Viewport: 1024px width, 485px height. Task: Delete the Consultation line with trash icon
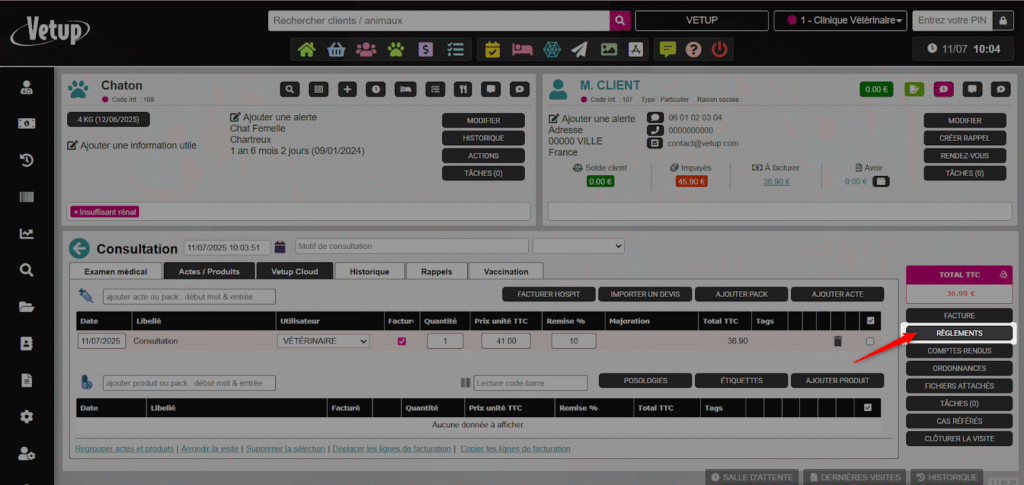tap(837, 342)
